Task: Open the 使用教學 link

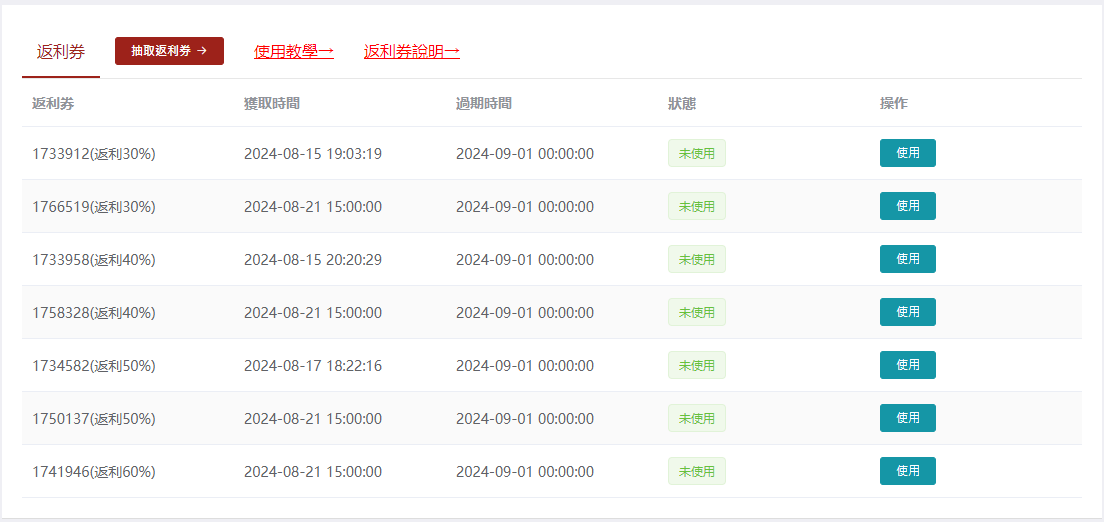Action: pos(293,51)
